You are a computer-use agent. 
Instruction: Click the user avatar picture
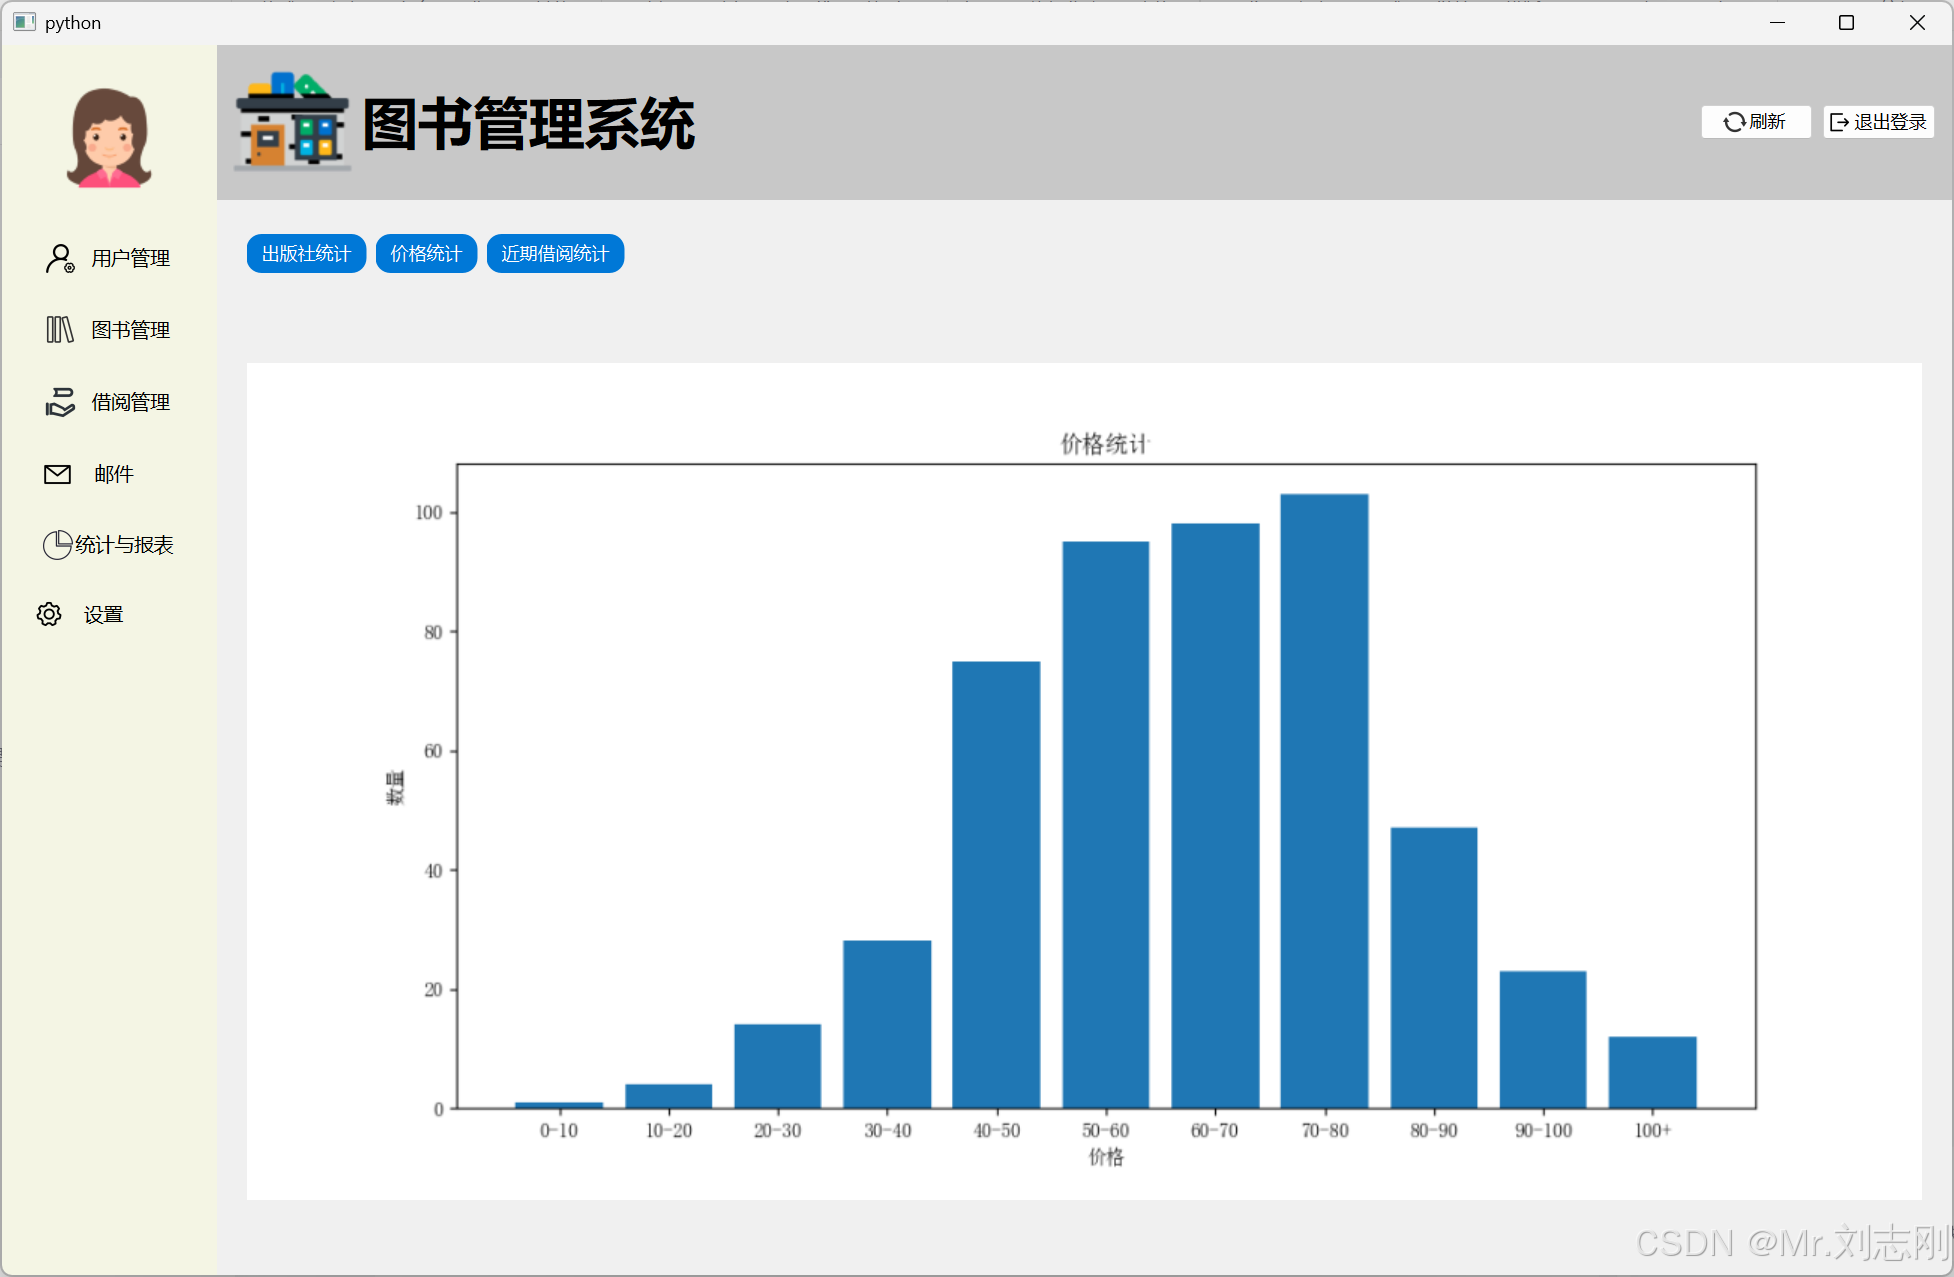coord(109,138)
